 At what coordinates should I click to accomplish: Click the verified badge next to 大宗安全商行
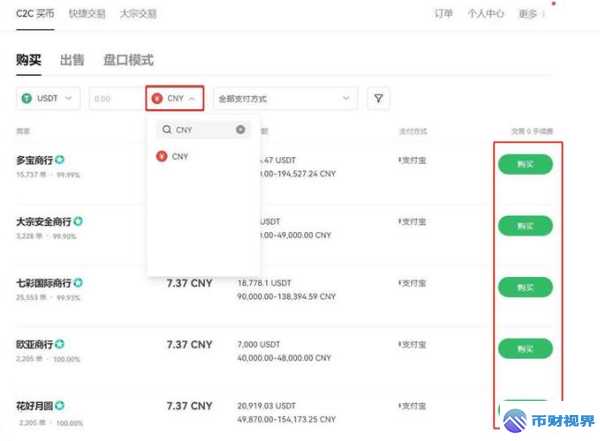pos(78,221)
